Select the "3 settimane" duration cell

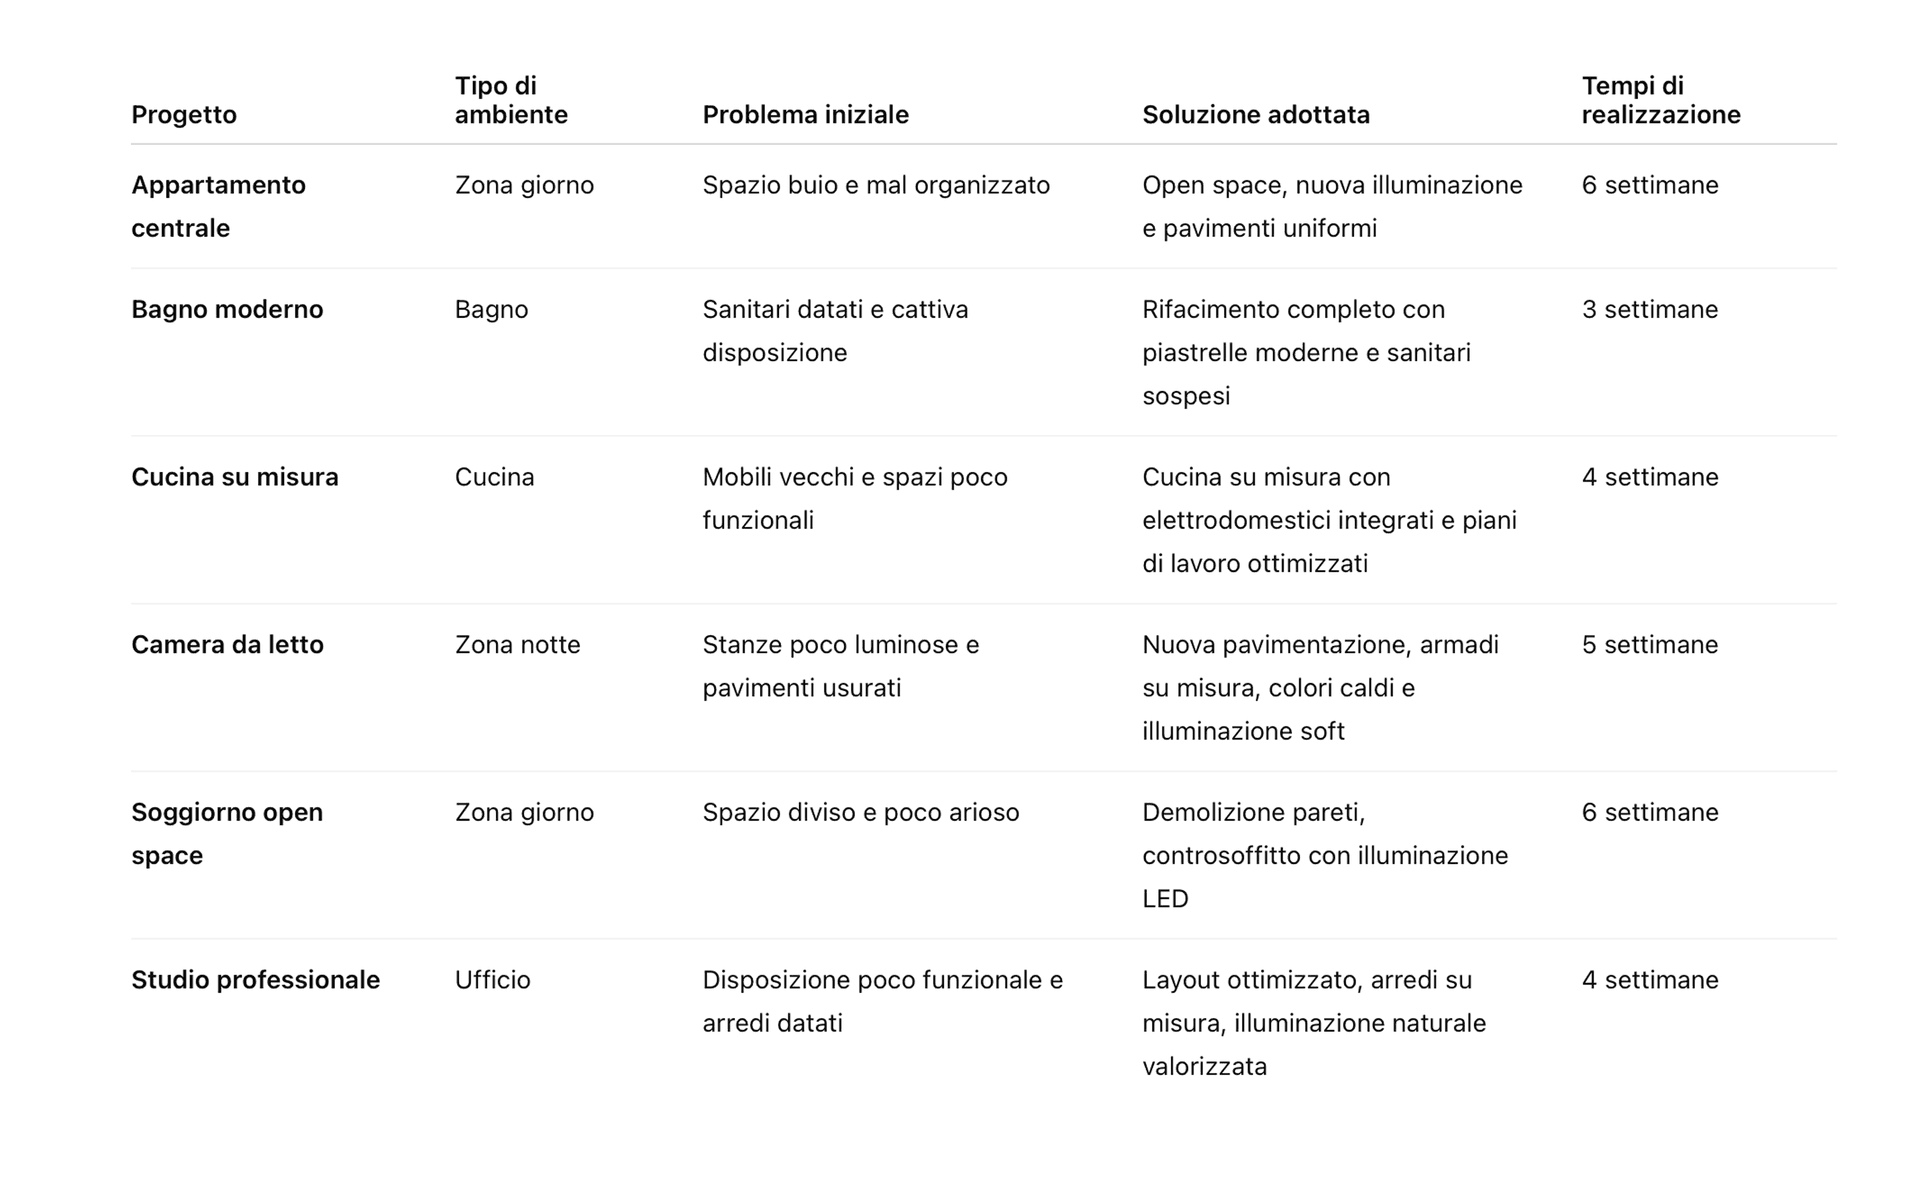pyautogui.click(x=1649, y=310)
